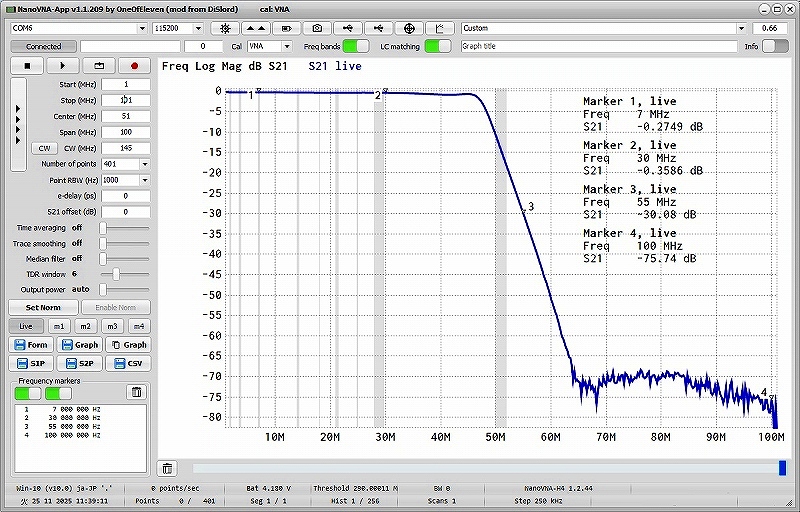The width and height of the screenshot is (800, 512).
Task: Toggle the Freq bands switch
Action: [355, 46]
